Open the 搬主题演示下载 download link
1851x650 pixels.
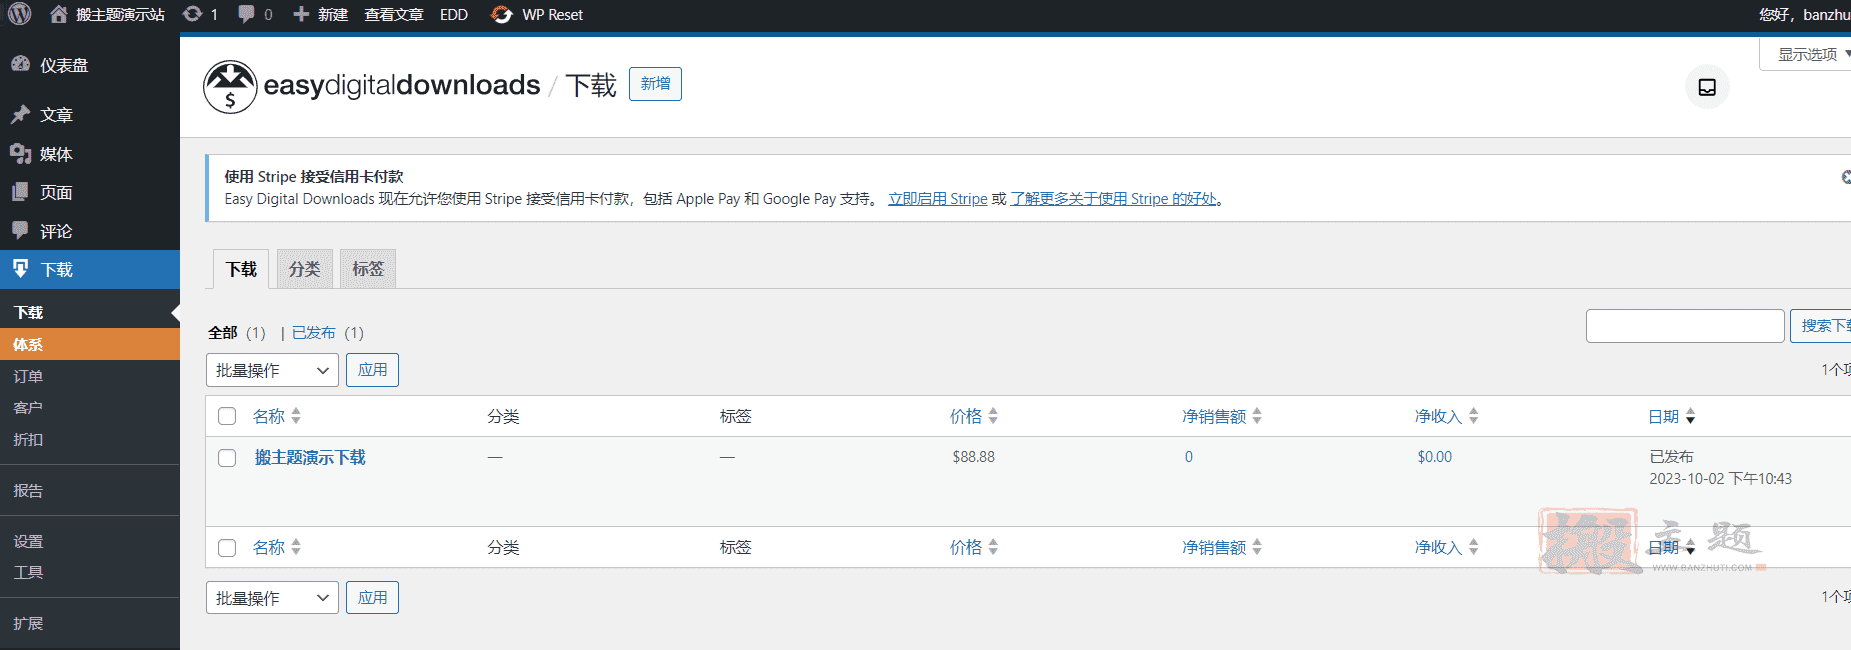tap(310, 457)
